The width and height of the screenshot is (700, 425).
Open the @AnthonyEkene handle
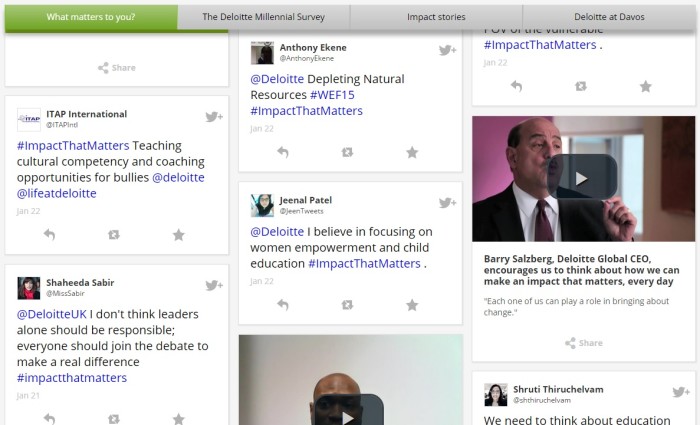[307, 58]
